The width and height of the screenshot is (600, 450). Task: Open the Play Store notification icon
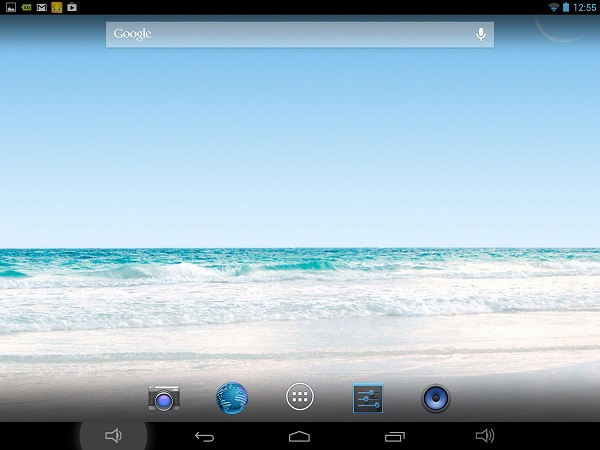[x=72, y=7]
